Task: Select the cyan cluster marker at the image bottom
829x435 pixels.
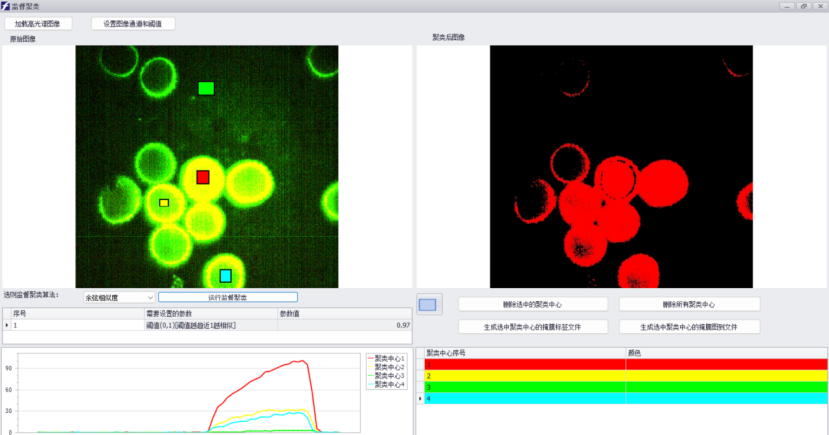Action: point(225,275)
